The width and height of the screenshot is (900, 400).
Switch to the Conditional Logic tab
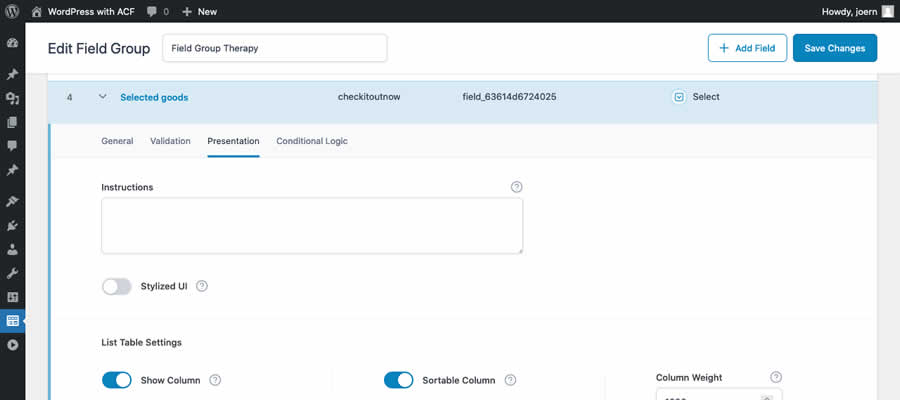click(x=312, y=141)
